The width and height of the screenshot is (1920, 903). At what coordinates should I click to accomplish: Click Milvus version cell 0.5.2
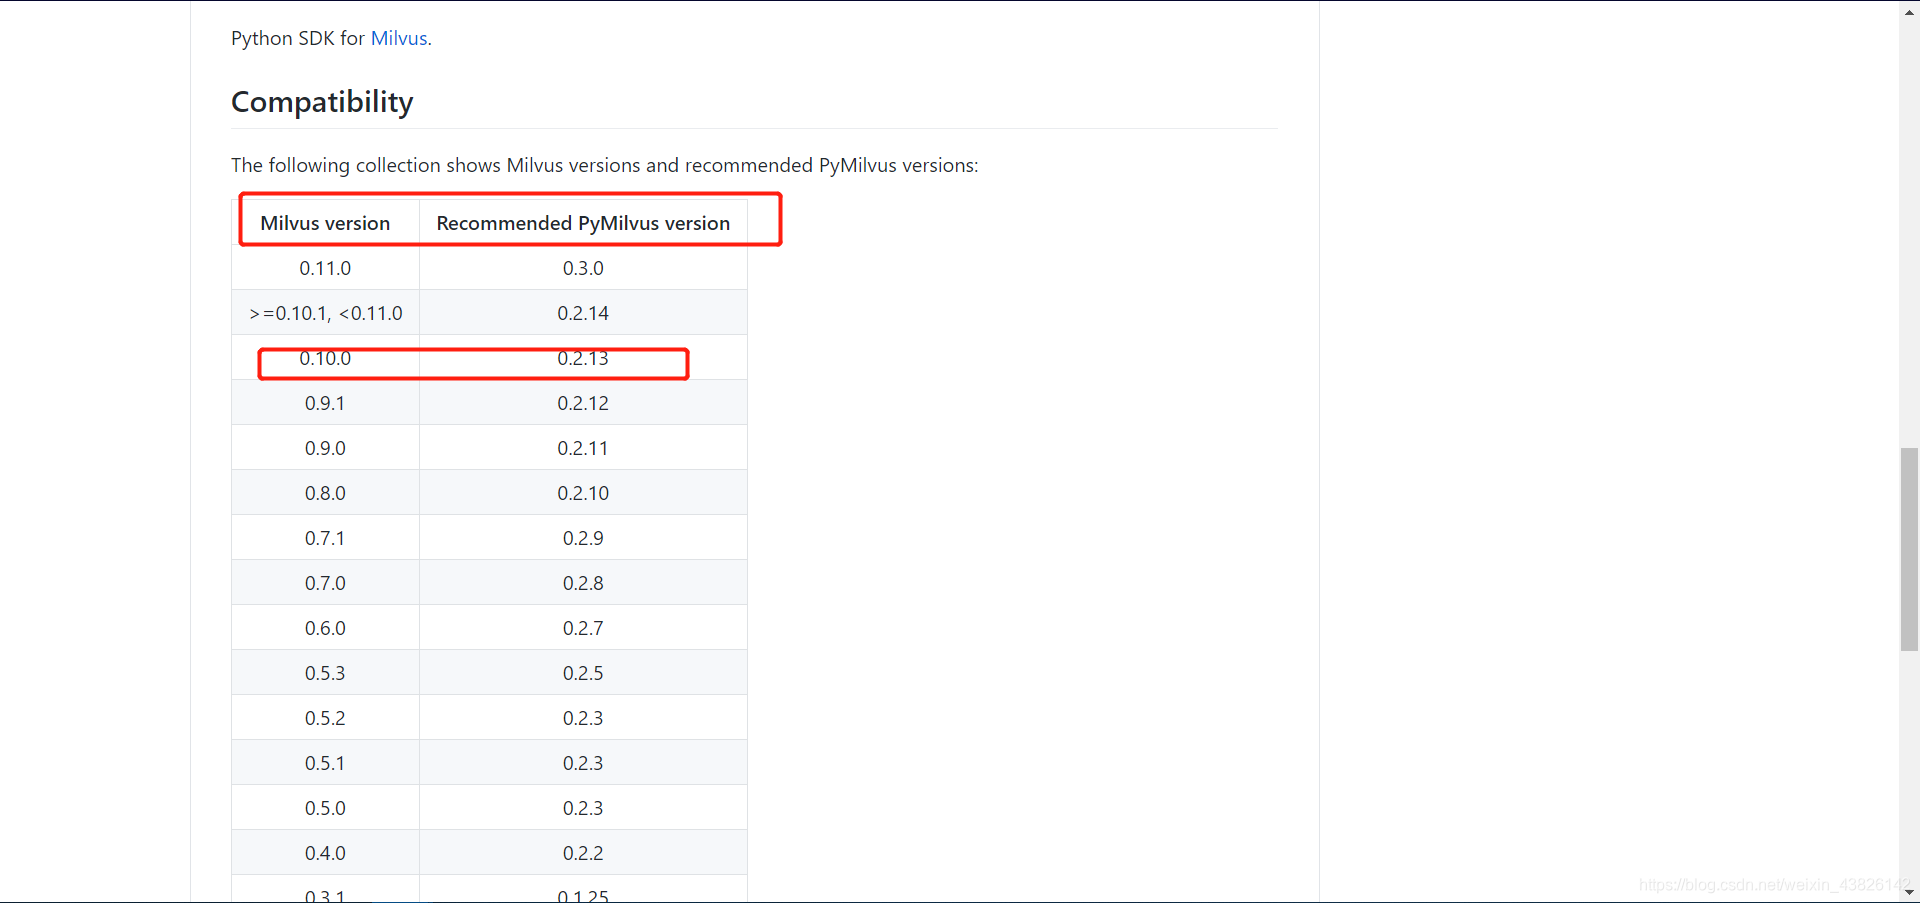[325, 718]
